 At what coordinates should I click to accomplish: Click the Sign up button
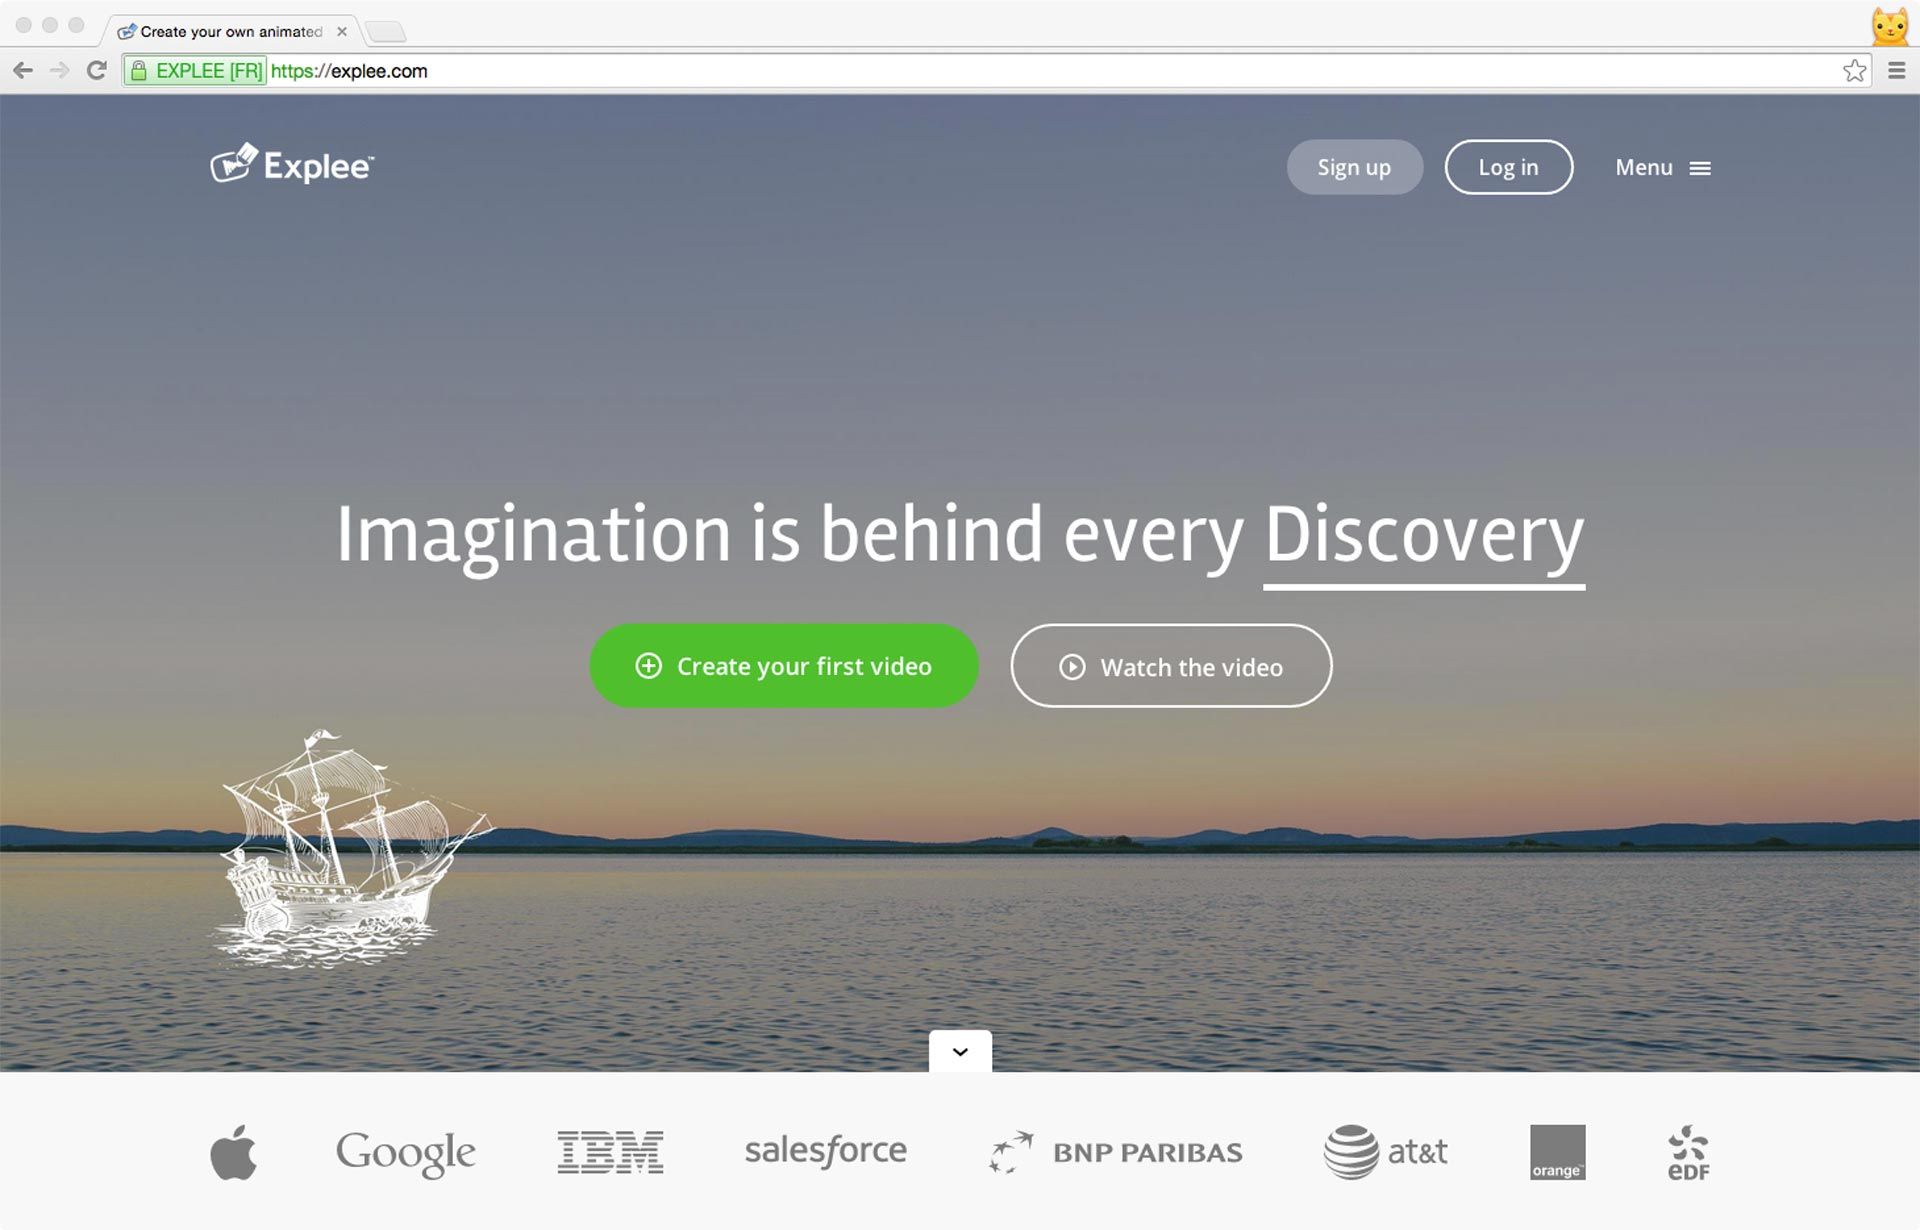point(1354,167)
